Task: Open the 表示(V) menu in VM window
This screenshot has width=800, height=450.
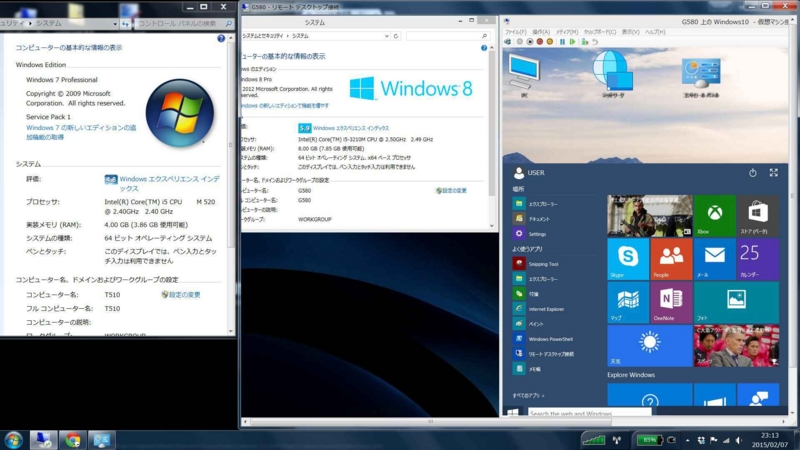Action: (630, 32)
